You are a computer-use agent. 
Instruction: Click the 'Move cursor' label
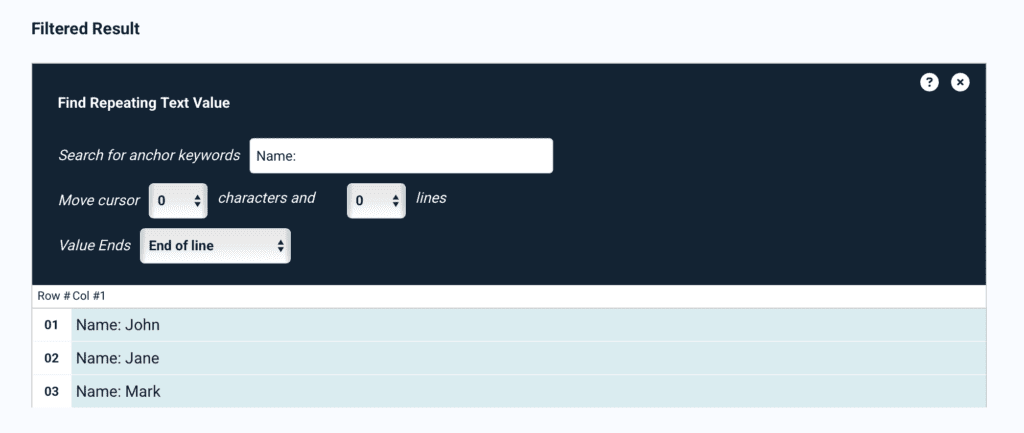[99, 200]
